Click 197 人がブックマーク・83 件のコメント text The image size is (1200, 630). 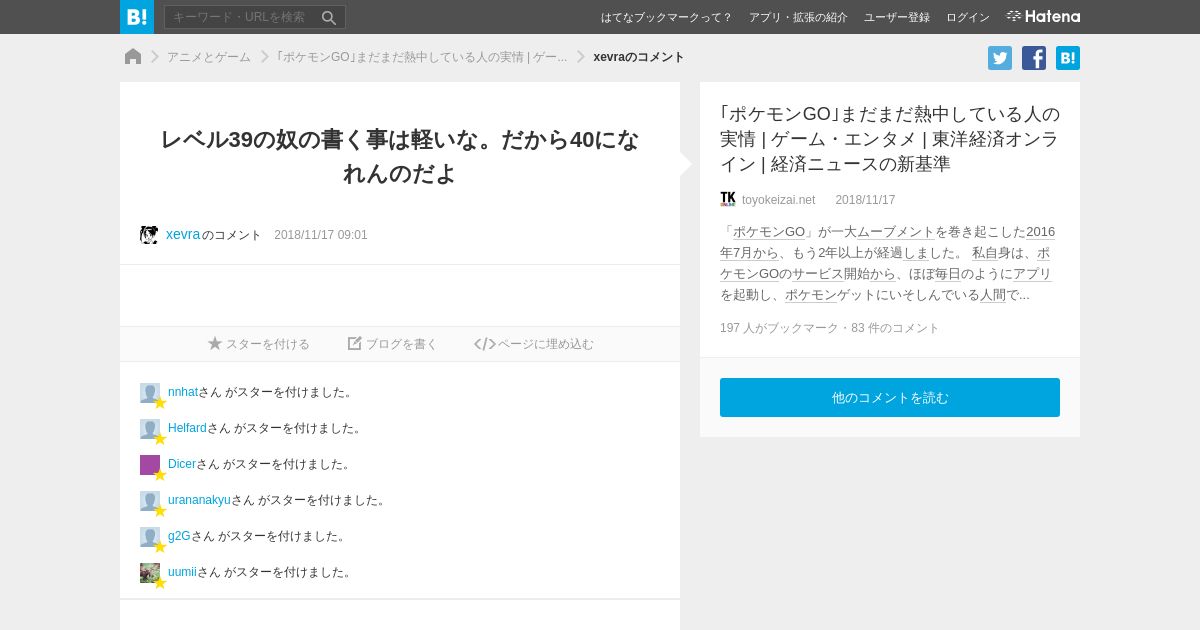(830, 328)
